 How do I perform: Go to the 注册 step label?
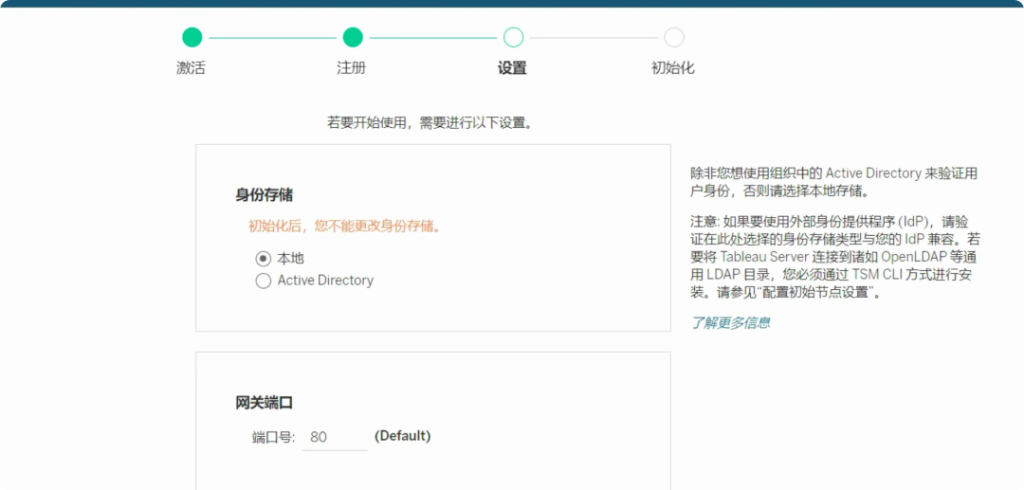click(x=351, y=69)
